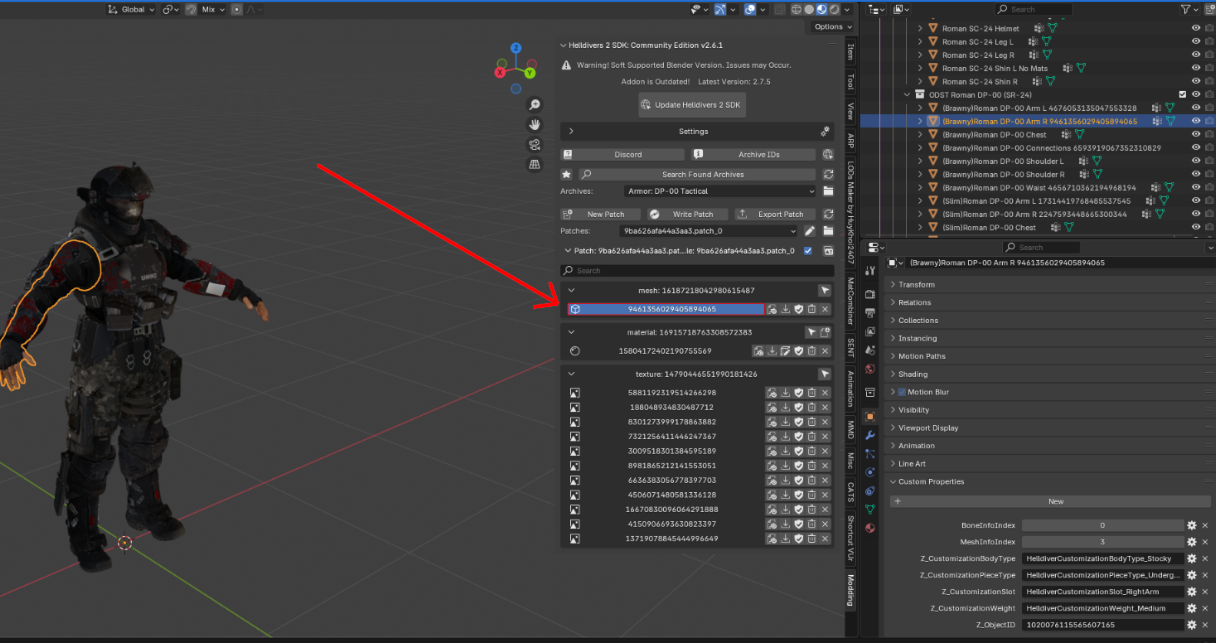The image size is (1216, 643).
Task: Click the Archive IDs button
Action: pyautogui.click(x=754, y=154)
